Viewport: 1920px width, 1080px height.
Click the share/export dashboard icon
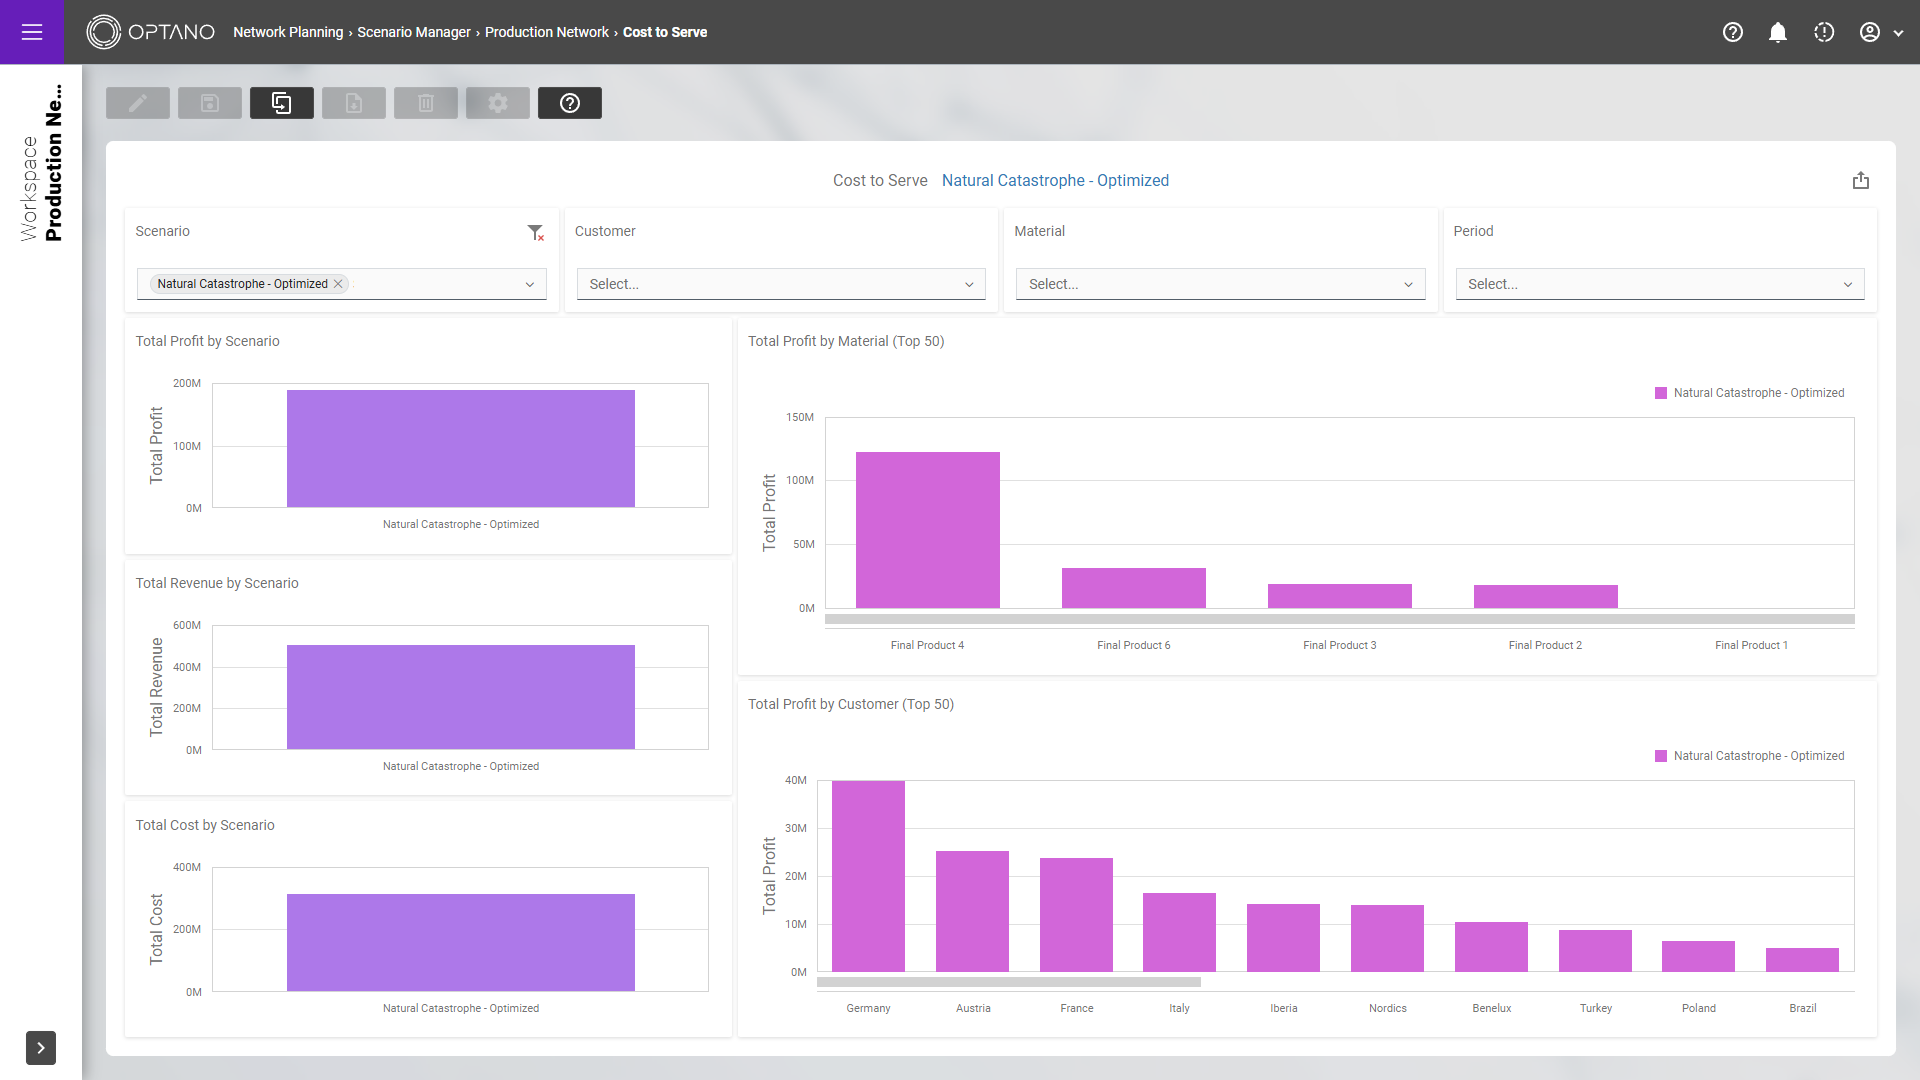click(1860, 181)
